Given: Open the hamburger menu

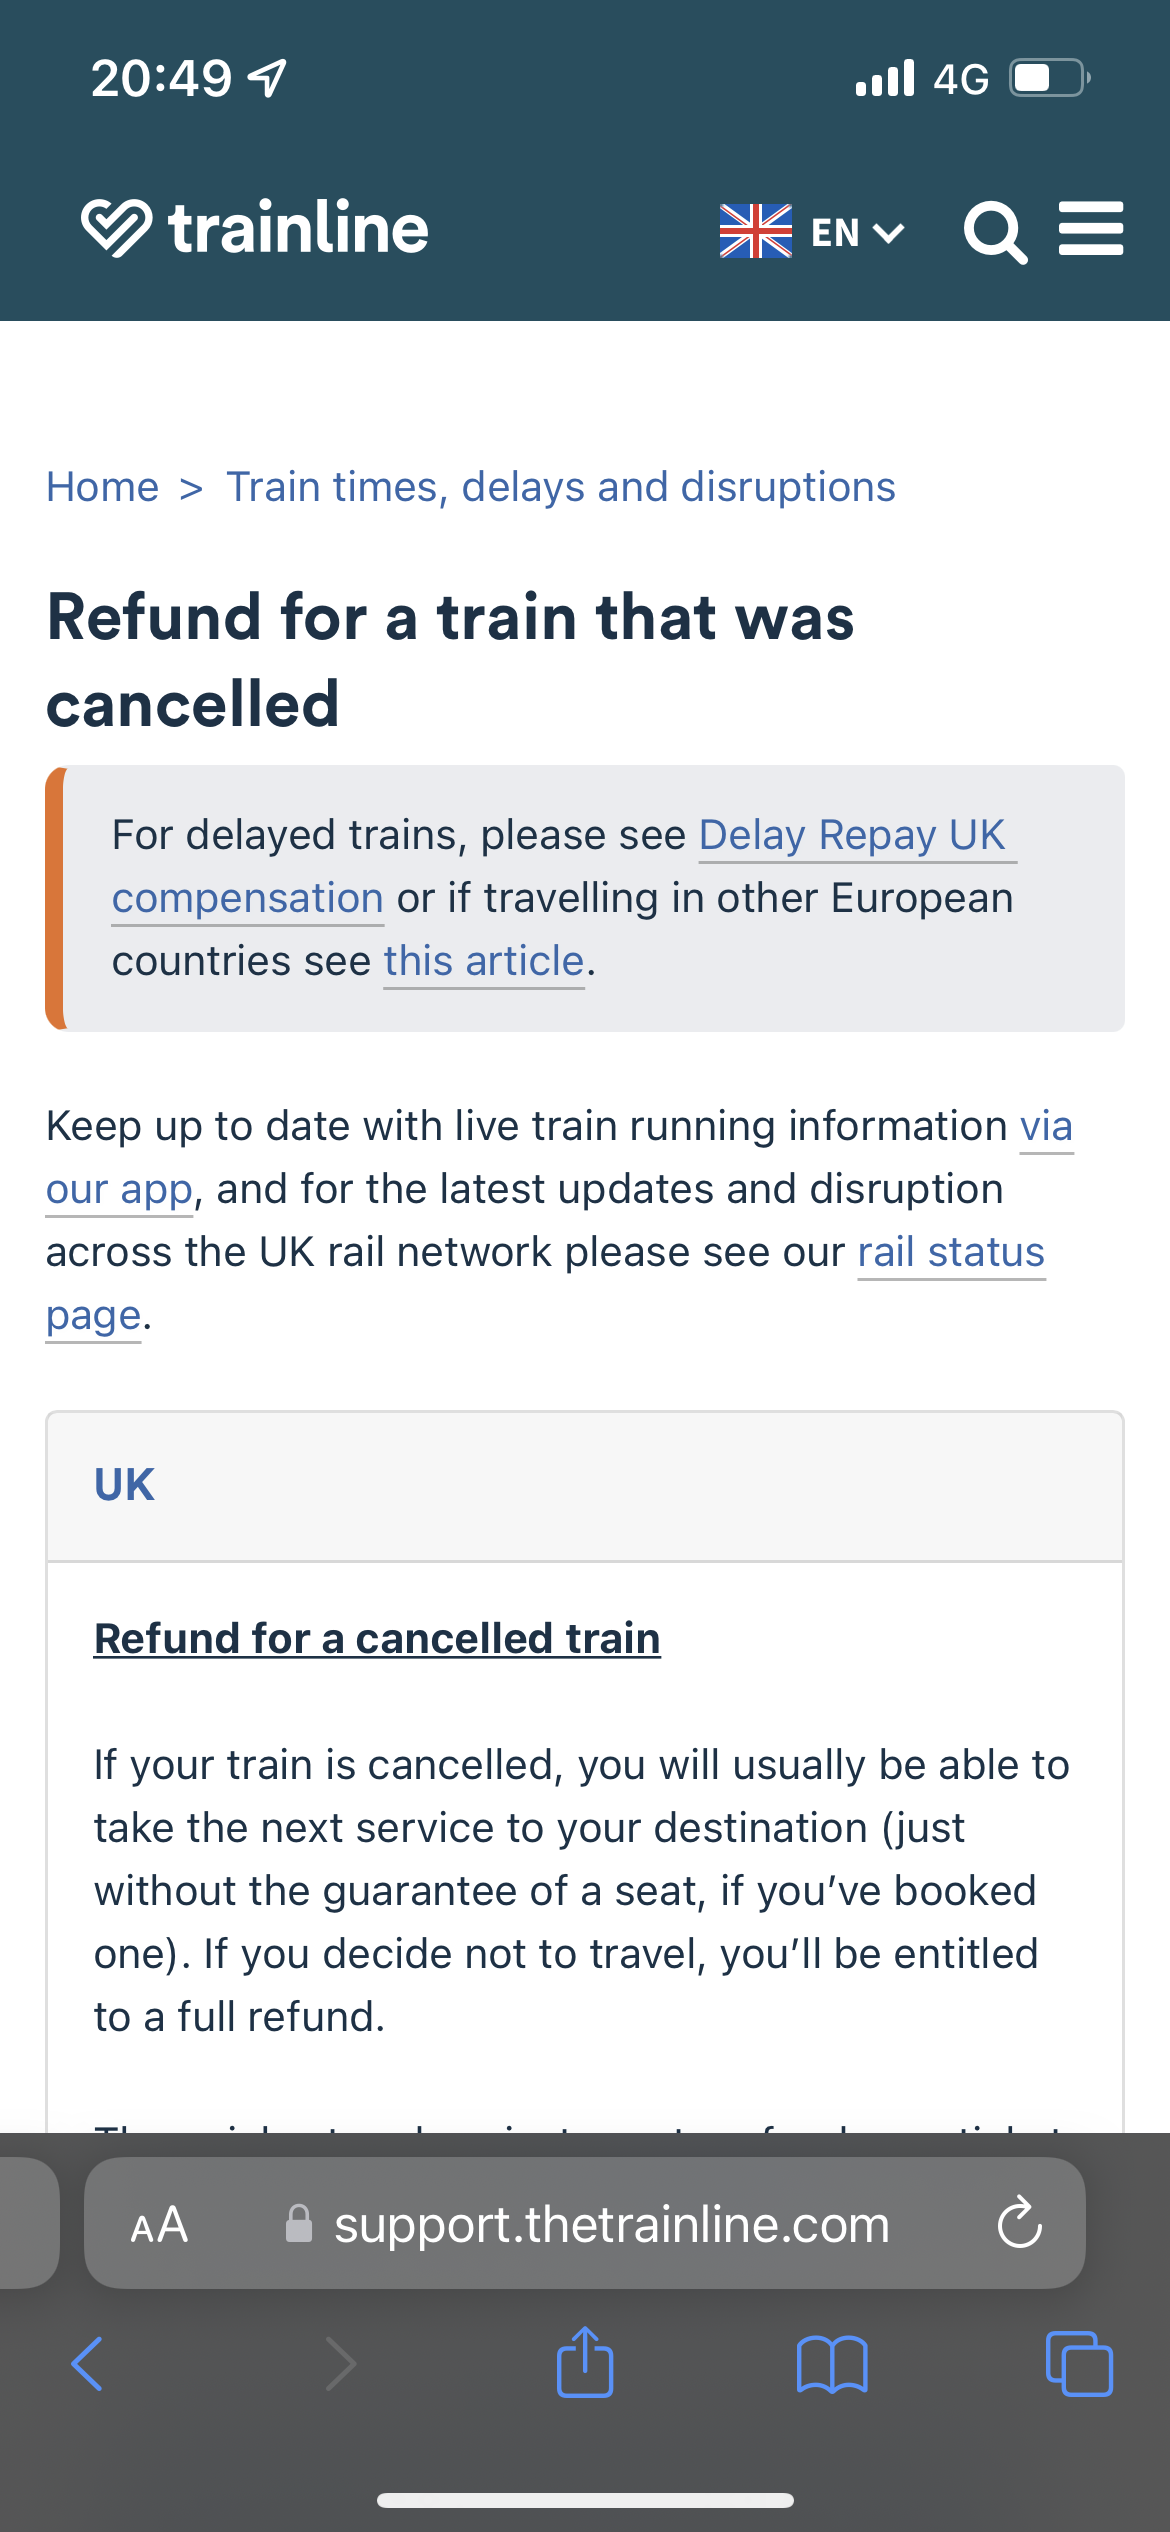Looking at the screenshot, I should coord(1091,229).
